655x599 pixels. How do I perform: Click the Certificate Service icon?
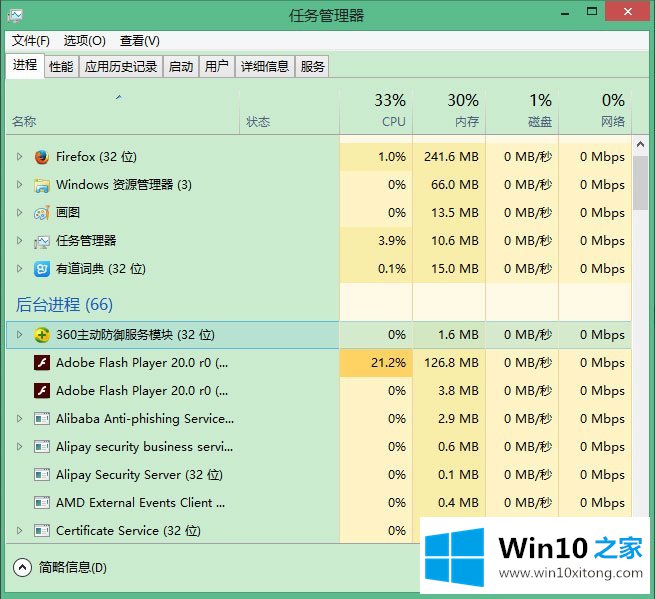42,530
